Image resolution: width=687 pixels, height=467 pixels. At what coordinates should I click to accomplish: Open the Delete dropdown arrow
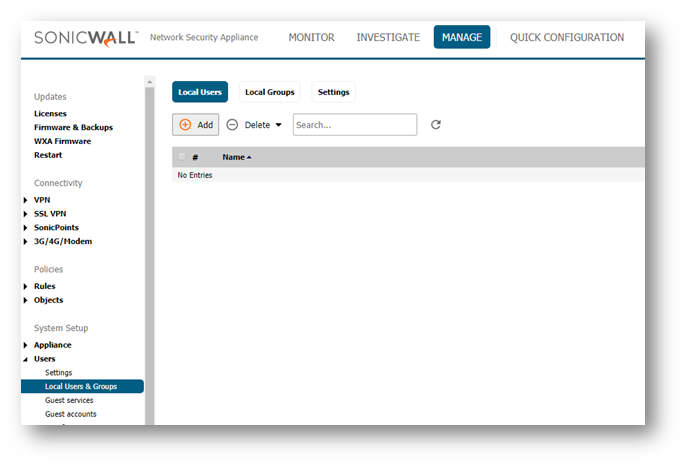point(278,125)
